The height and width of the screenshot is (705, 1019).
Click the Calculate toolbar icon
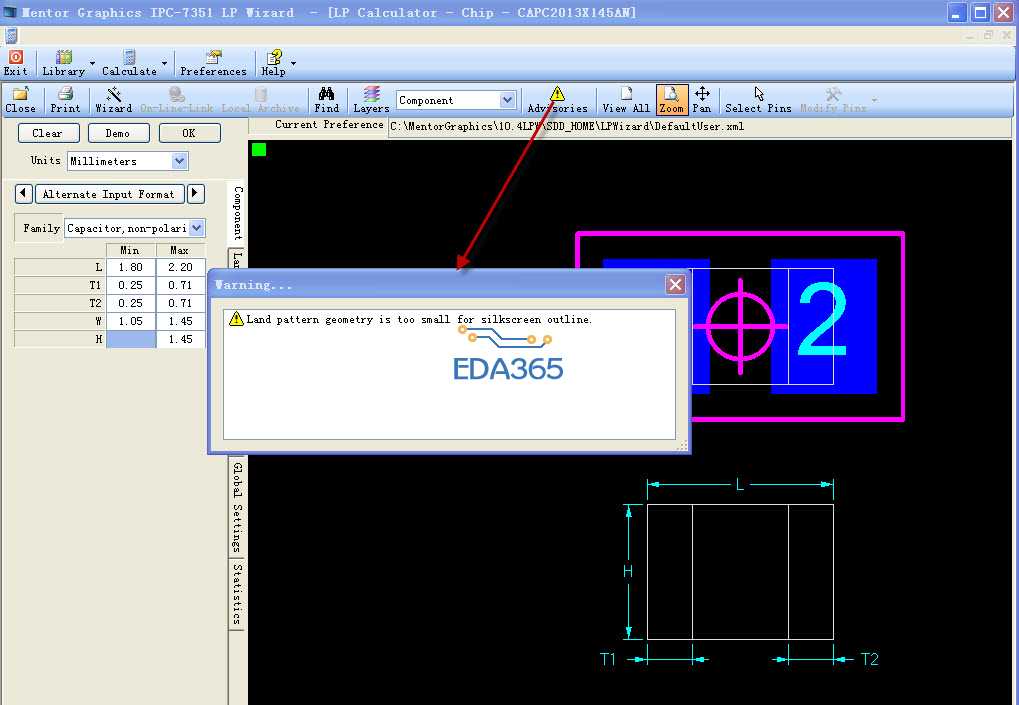(x=129, y=63)
